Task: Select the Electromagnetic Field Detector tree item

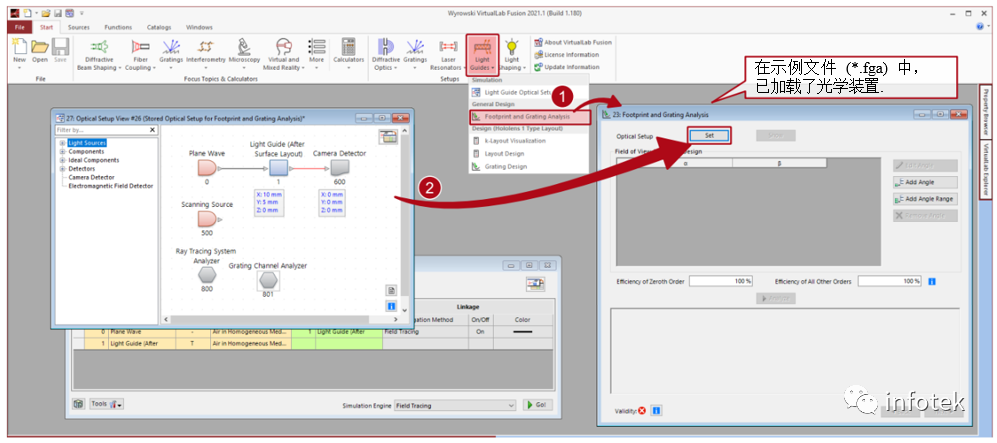Action: pyautogui.click(x=111, y=186)
